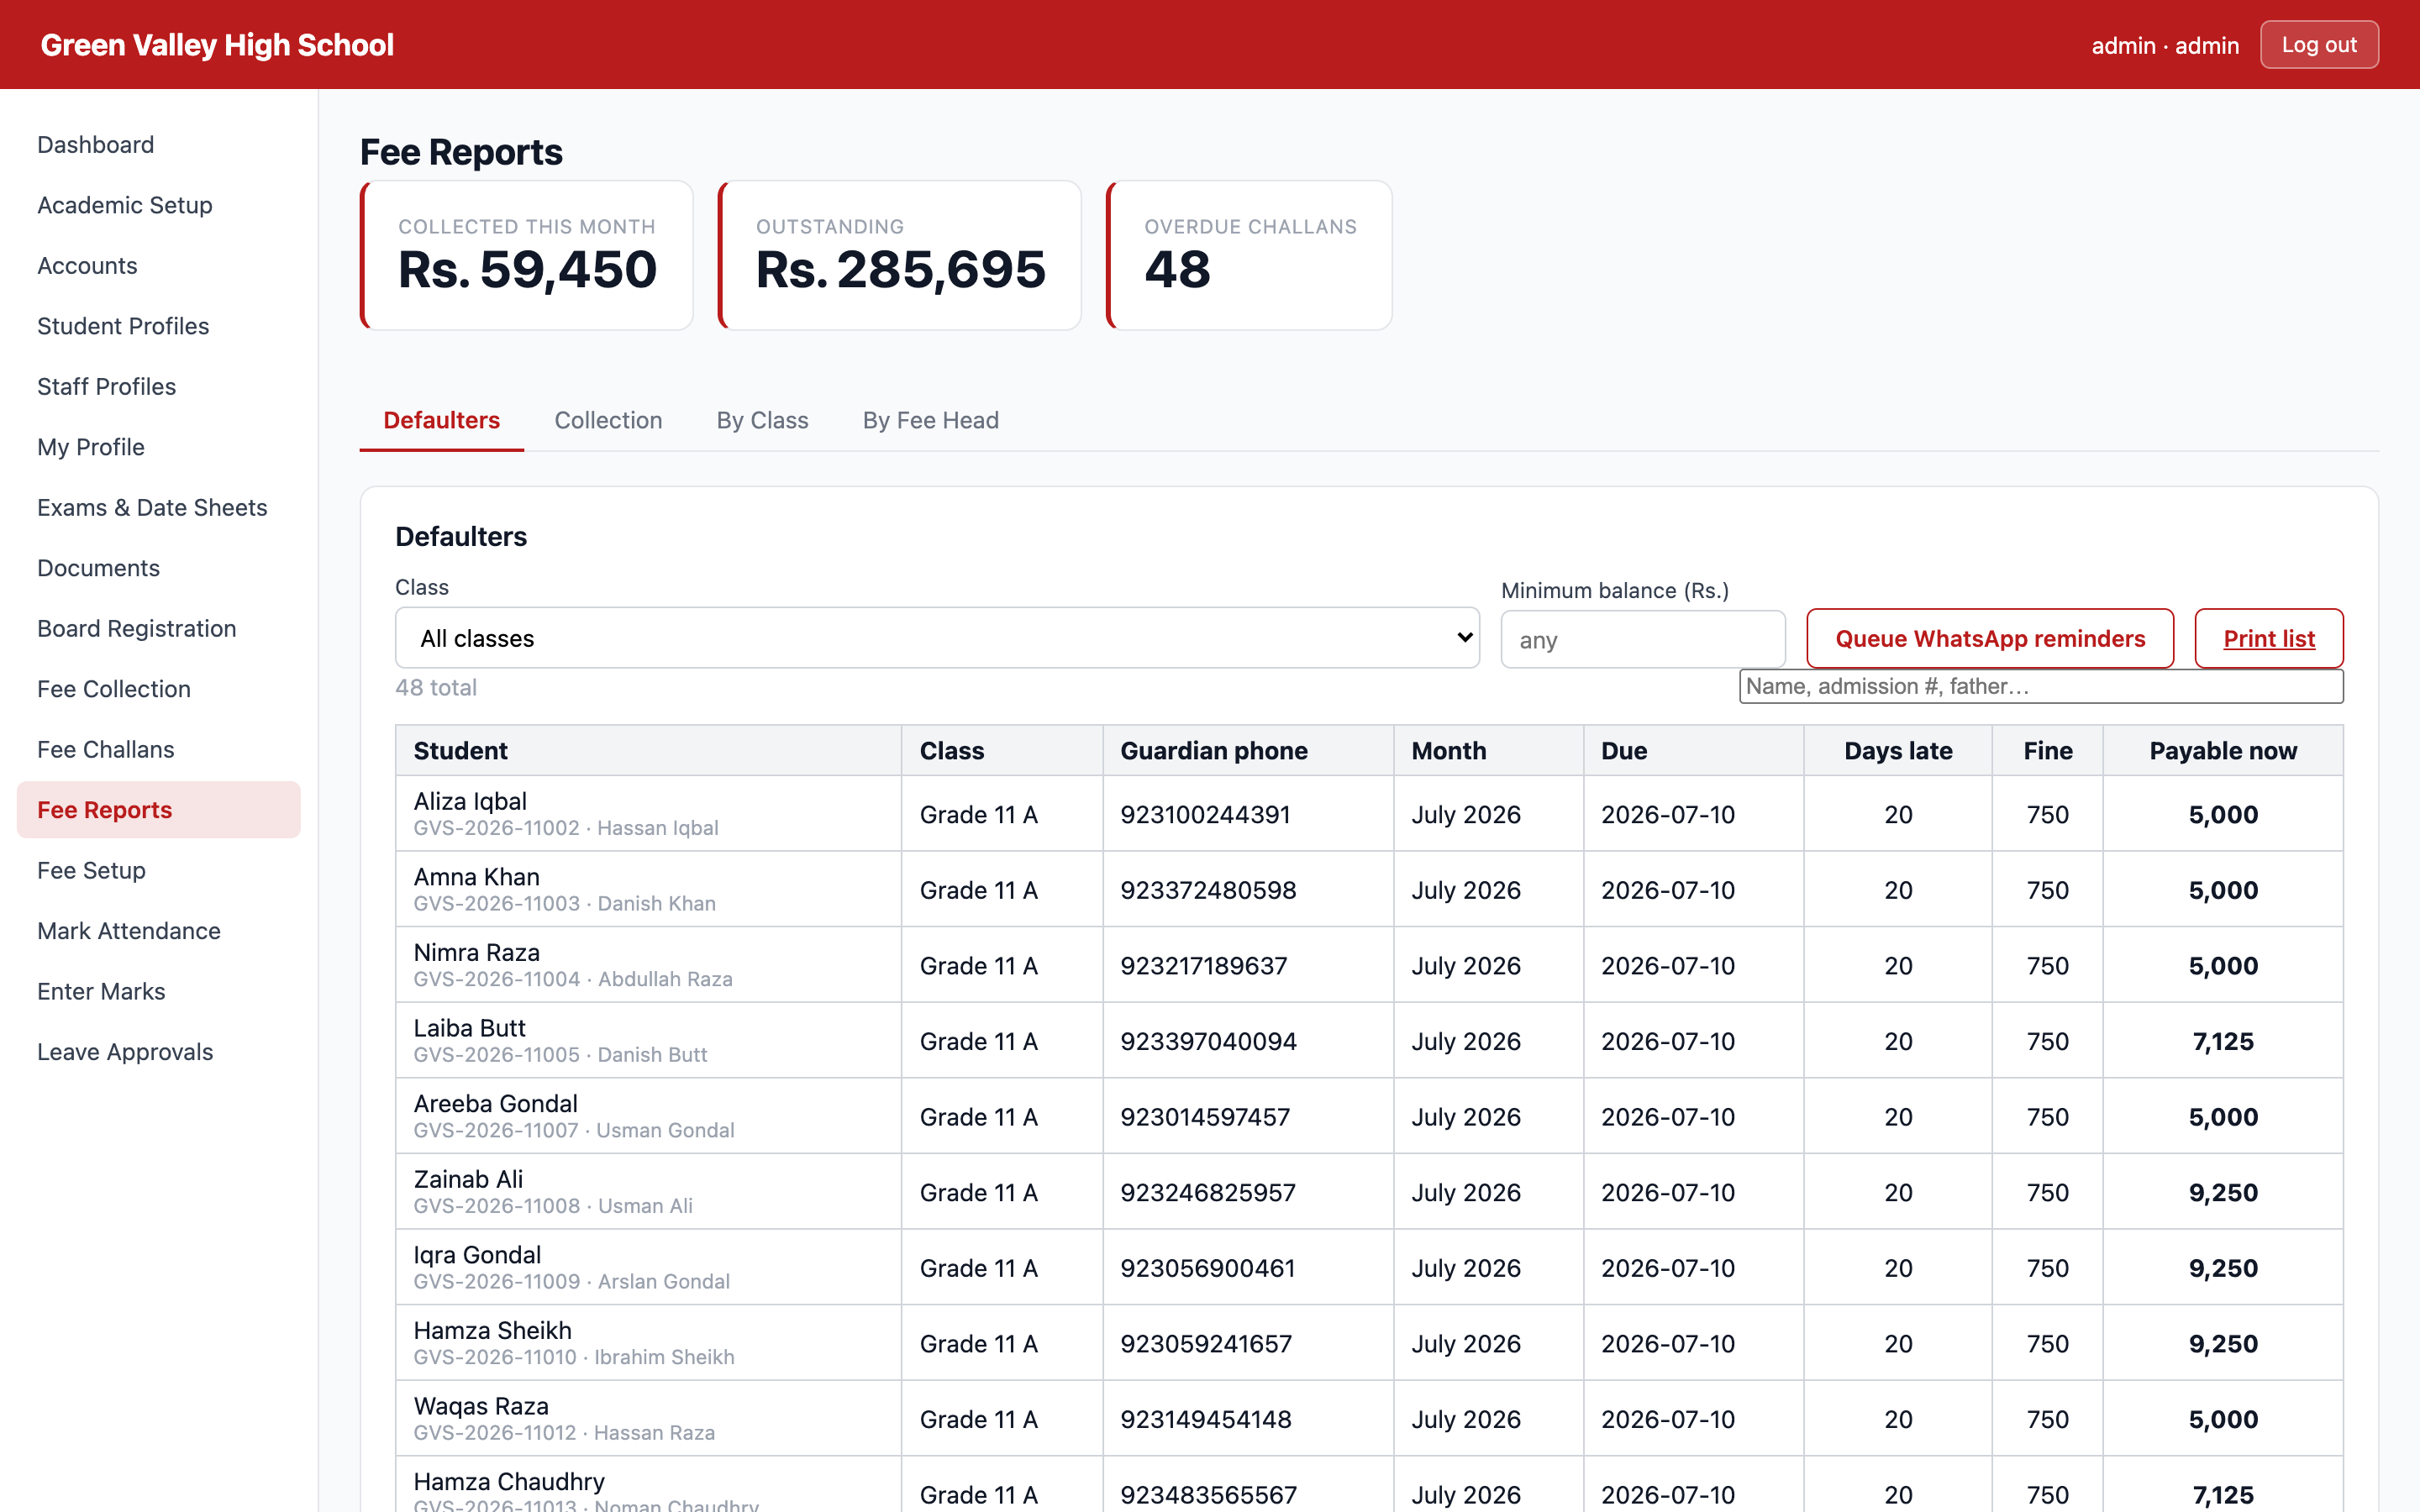Navigate to Student Profiles

click(x=123, y=326)
